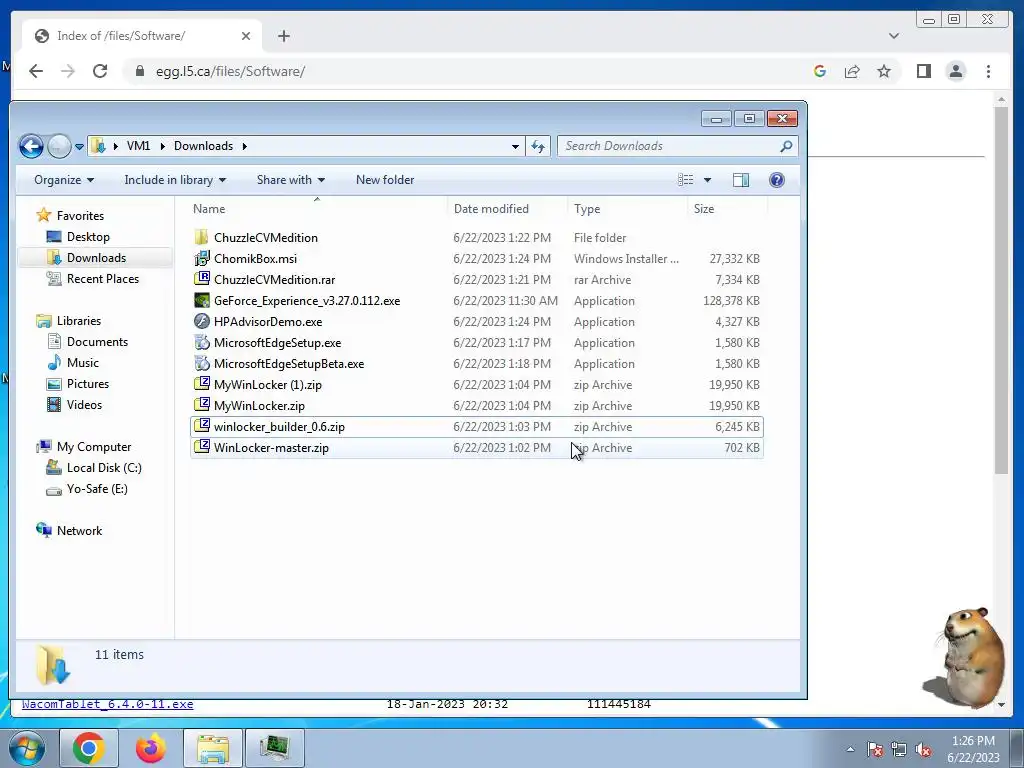Bookmark this page with star icon
This screenshot has height=768, width=1024.
click(x=884, y=71)
